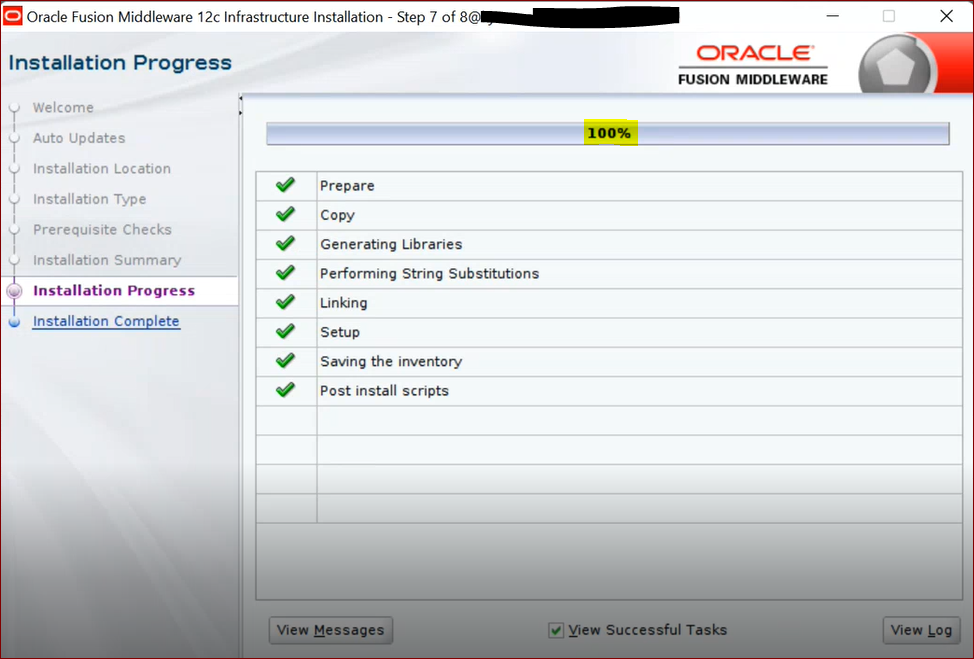This screenshot has height=659, width=974.
Task: Select the Welcome step in sidebar
Action: coord(63,107)
